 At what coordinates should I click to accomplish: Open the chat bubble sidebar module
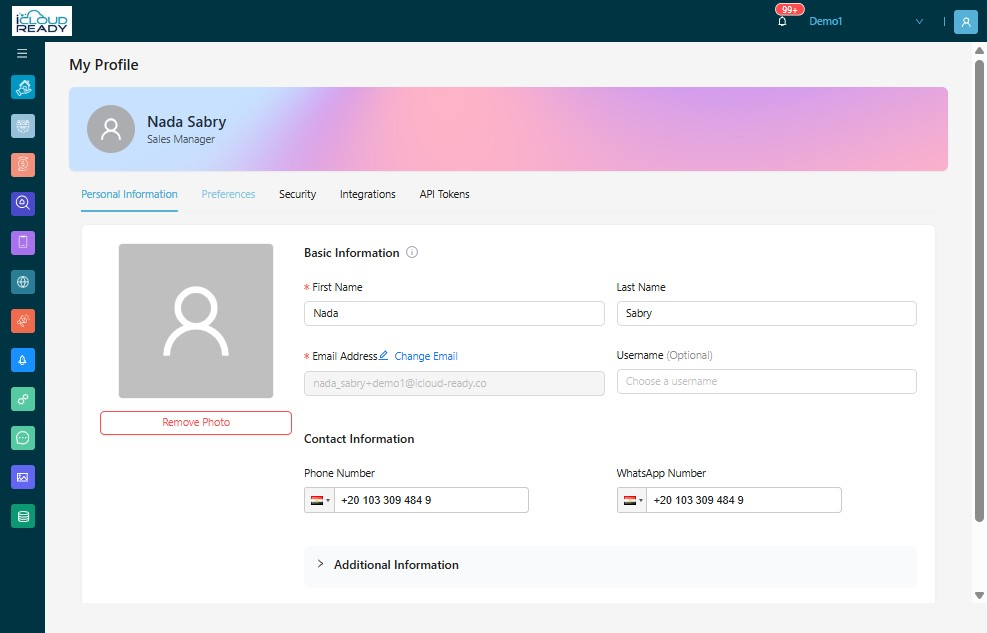(23, 438)
